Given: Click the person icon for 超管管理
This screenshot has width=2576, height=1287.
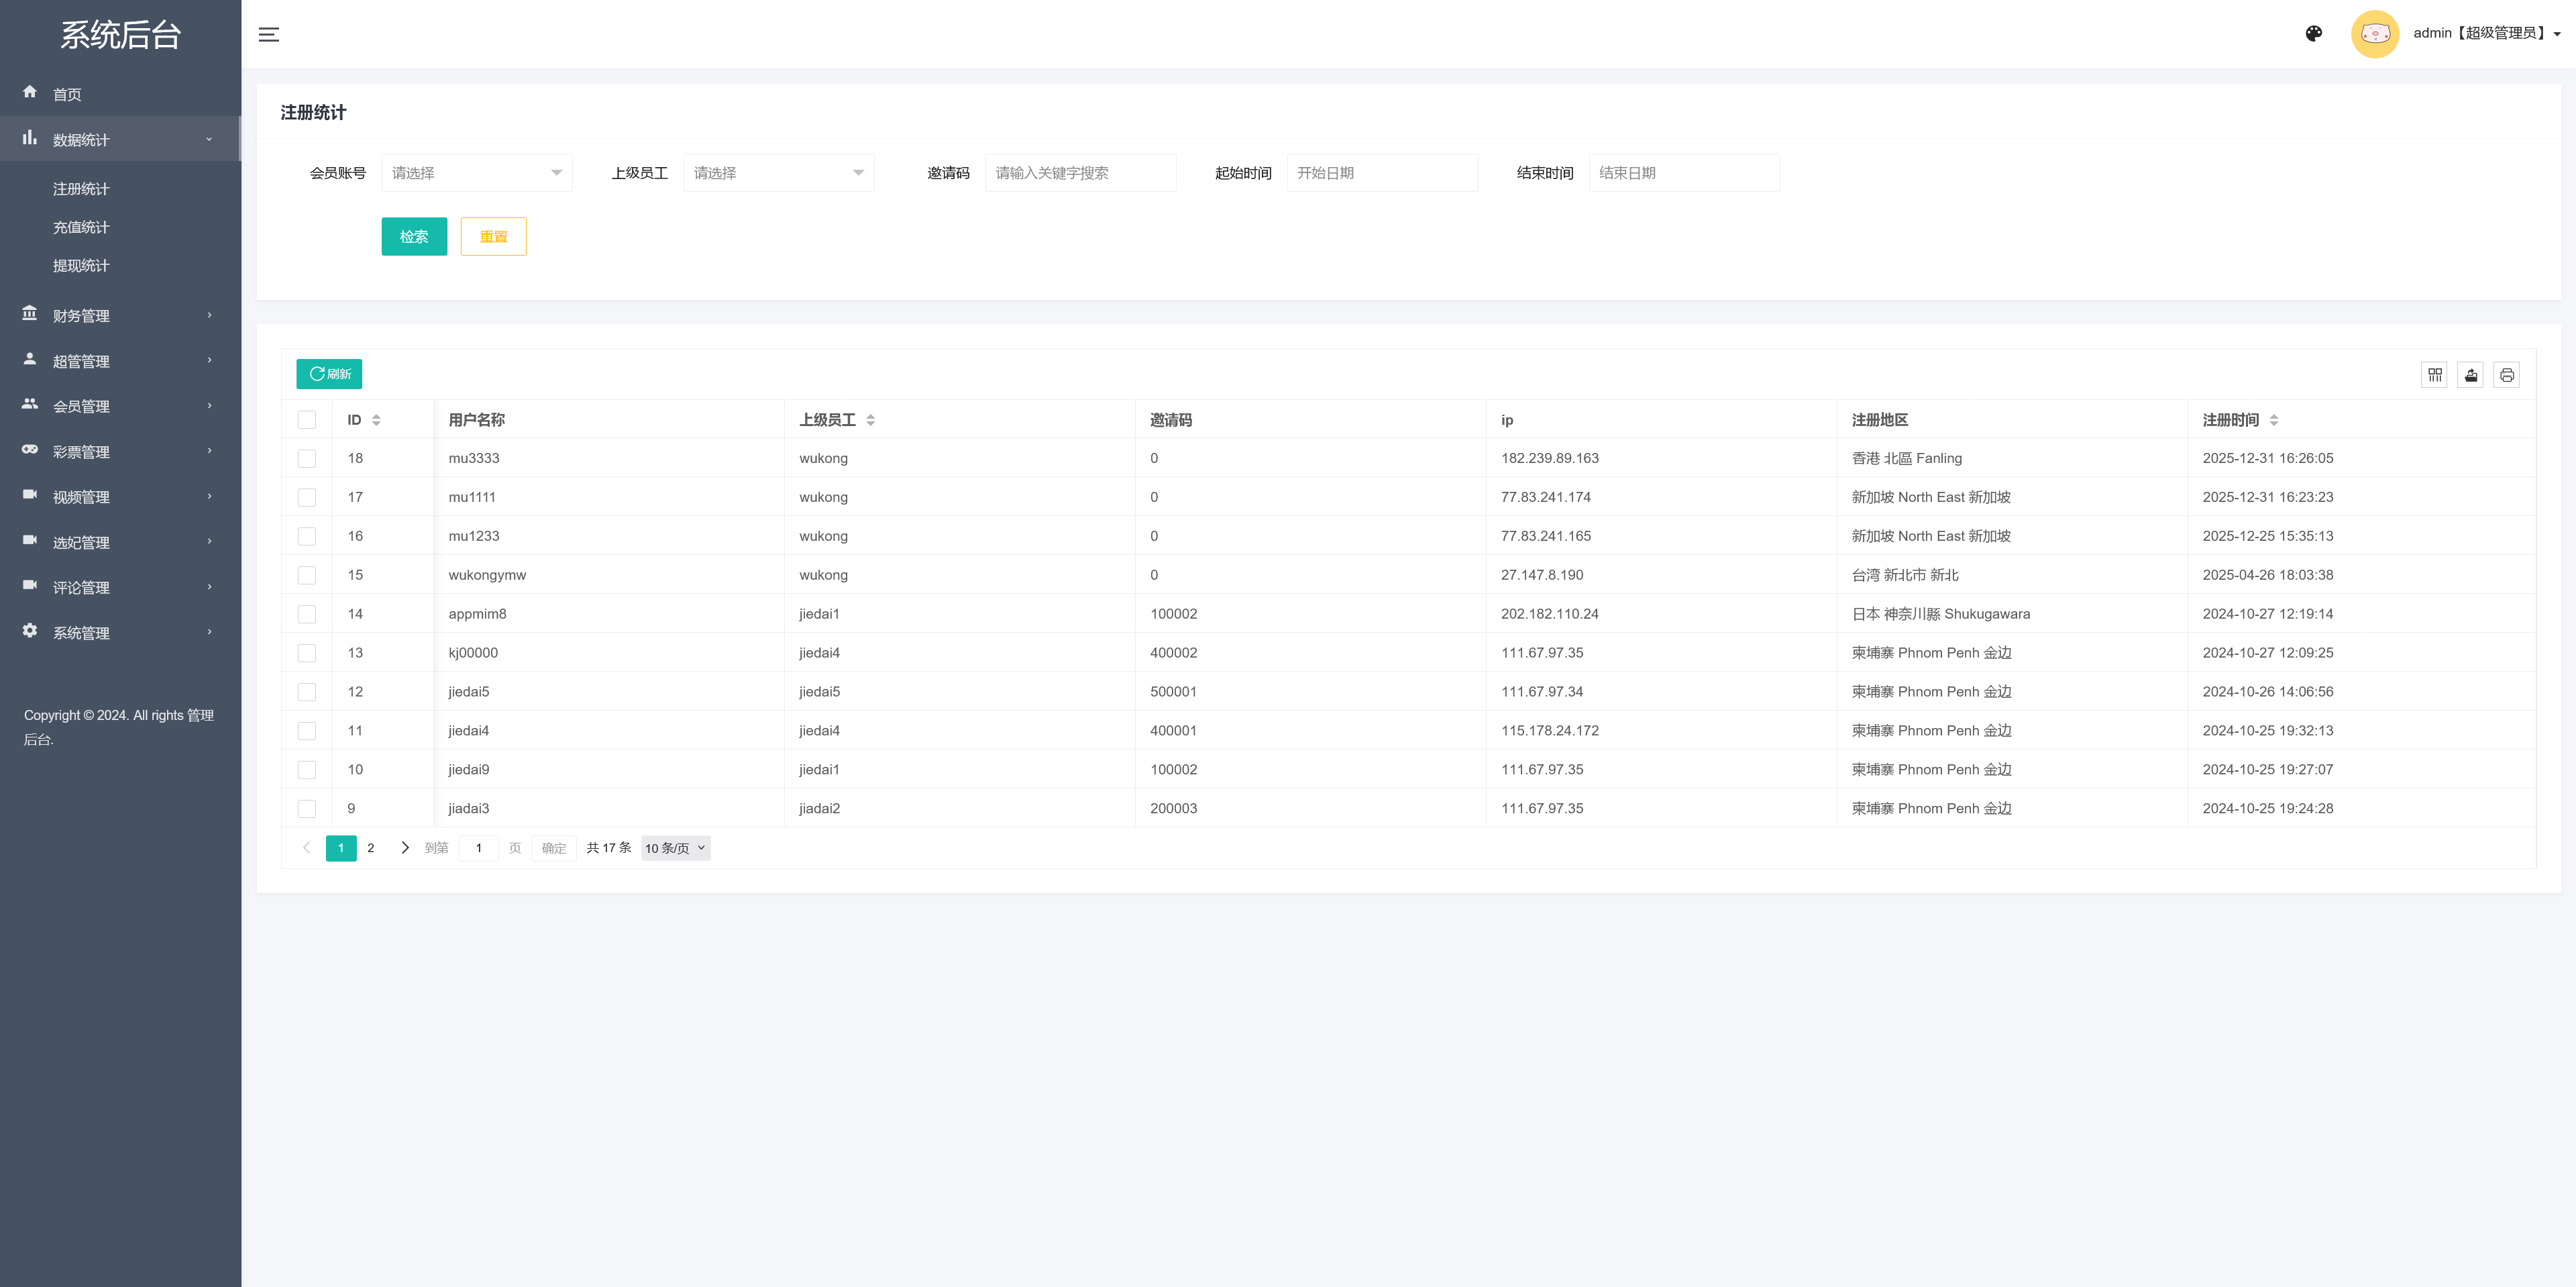Looking at the screenshot, I should [30, 359].
